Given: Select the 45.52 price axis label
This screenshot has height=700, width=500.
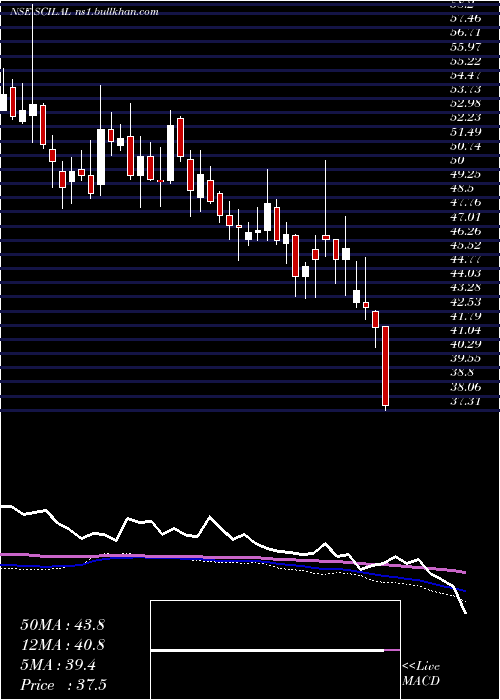Looking at the screenshot, I should point(467,245).
